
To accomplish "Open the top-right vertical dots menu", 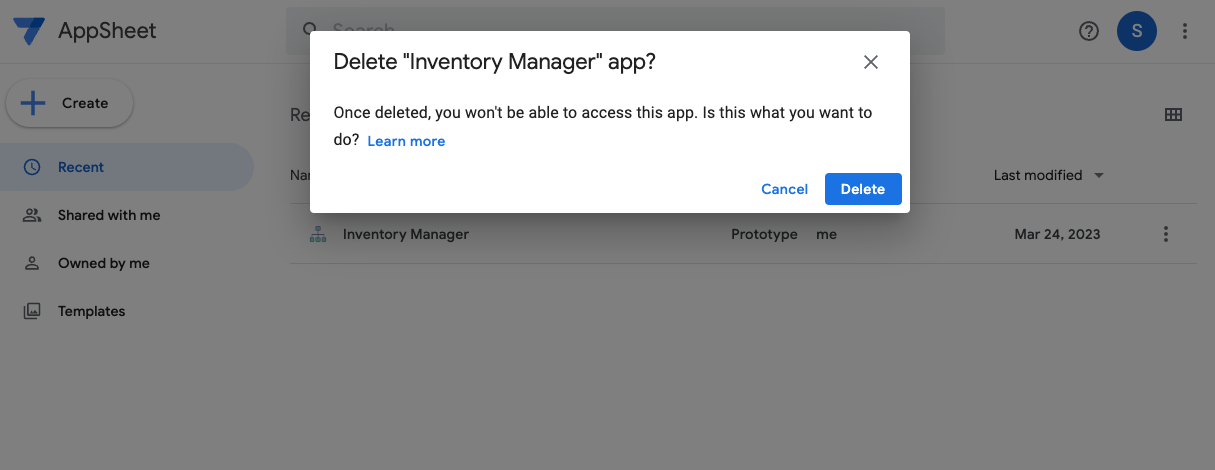I will tap(1185, 31).
